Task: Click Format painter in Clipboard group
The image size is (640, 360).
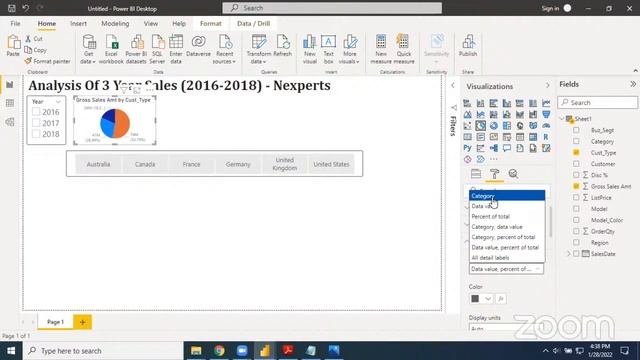Action: 47,61
